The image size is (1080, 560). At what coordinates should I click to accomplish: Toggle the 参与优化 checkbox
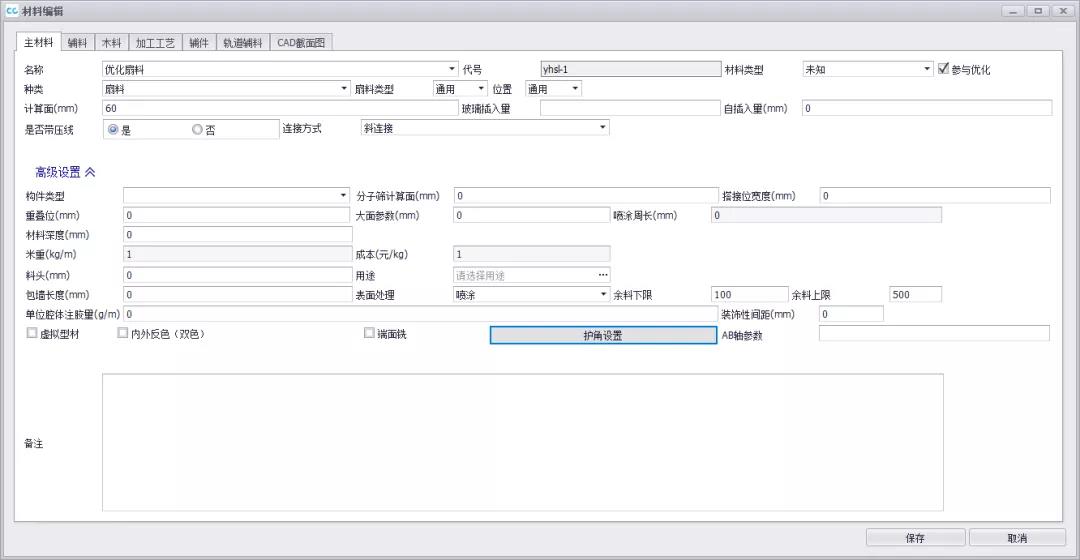tap(943, 69)
